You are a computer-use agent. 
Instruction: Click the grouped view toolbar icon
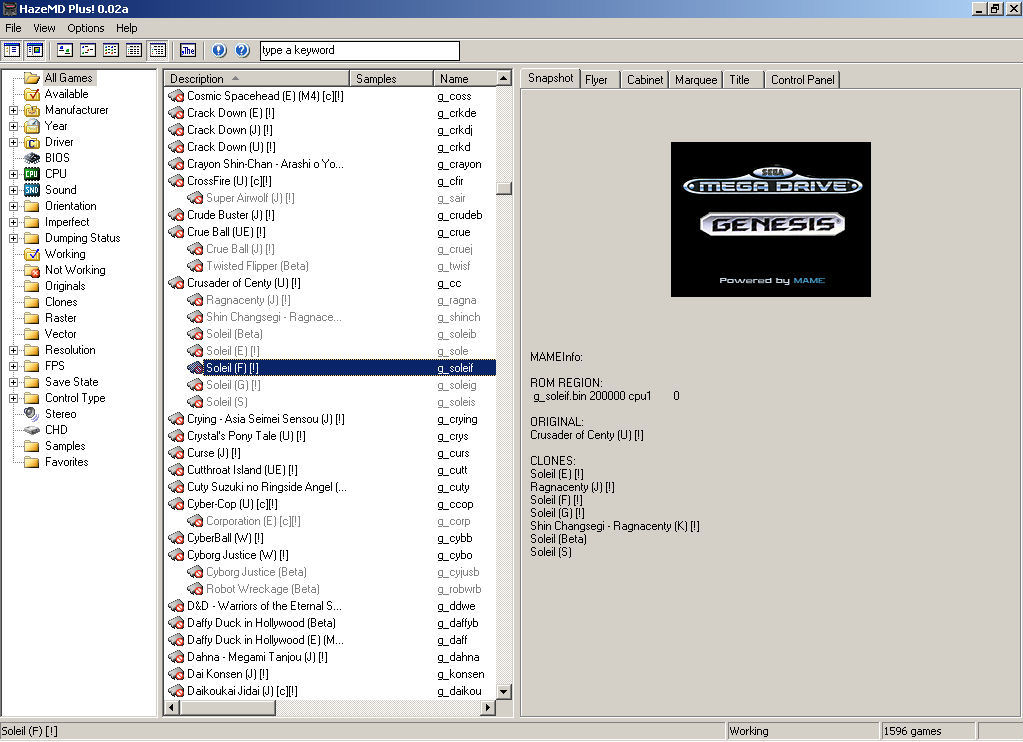coord(158,50)
